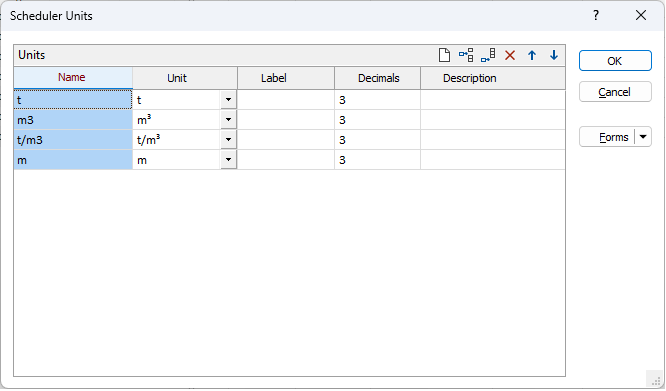Move row up with blue up arrow
Image resolution: width=666 pixels, height=391 pixels.
532,55
